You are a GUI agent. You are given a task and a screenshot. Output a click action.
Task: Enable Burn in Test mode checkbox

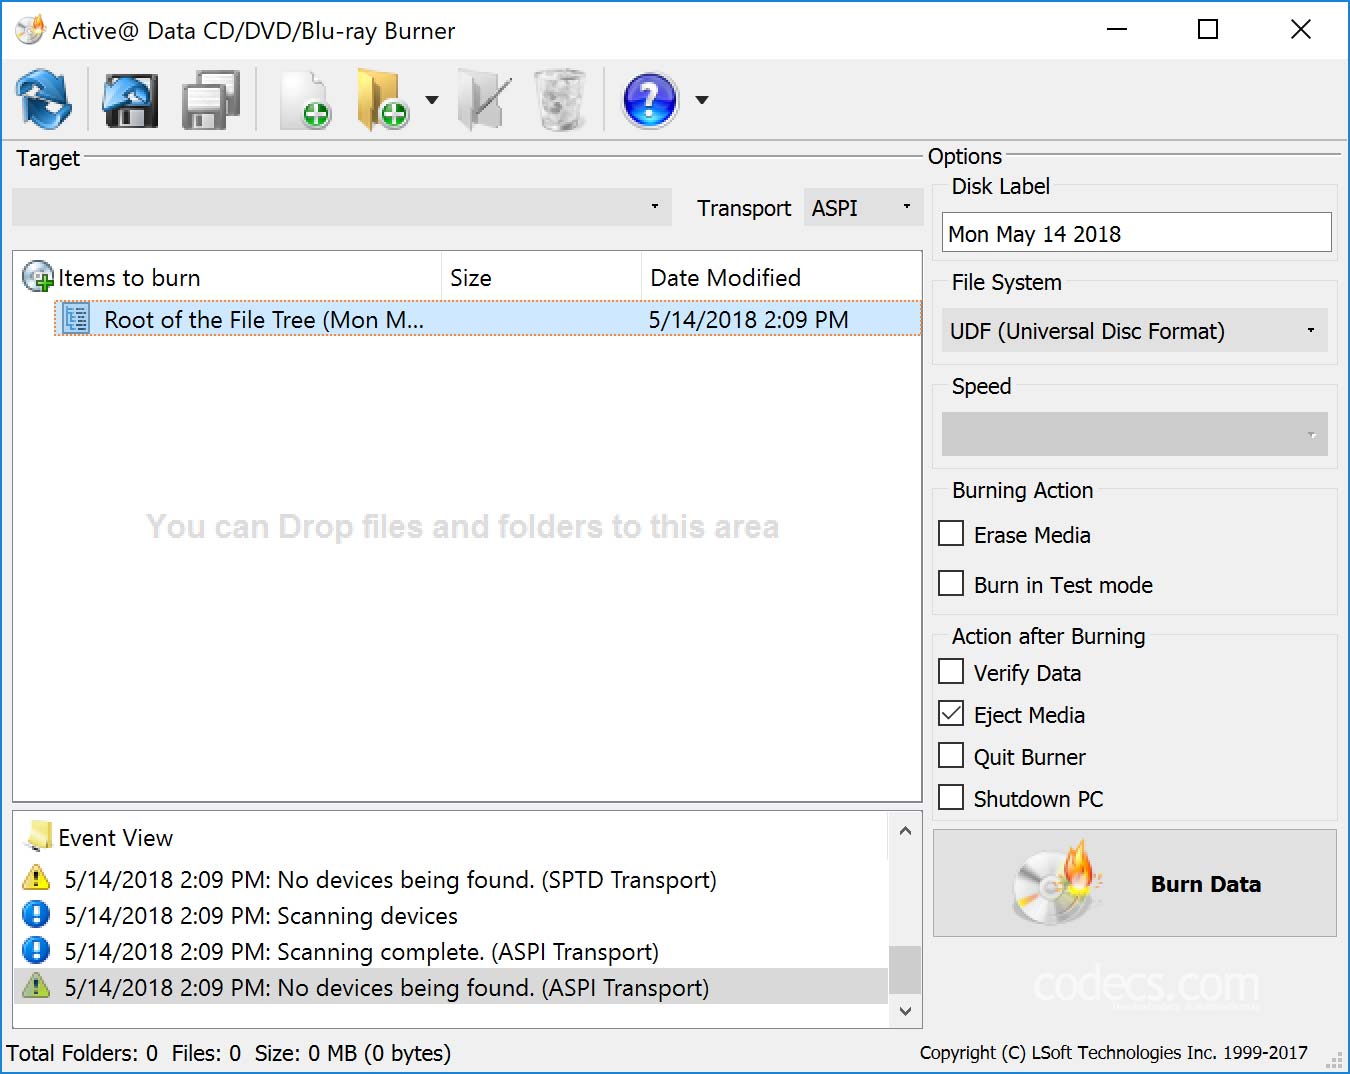click(x=951, y=584)
